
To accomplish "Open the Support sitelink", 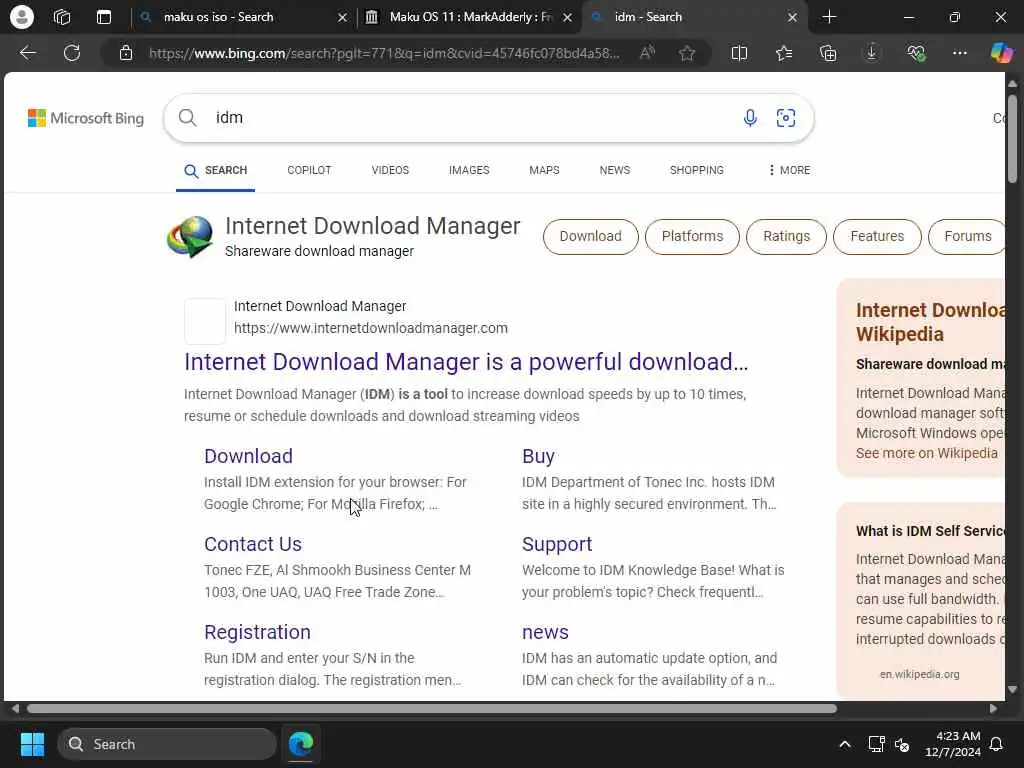I will pos(557,544).
